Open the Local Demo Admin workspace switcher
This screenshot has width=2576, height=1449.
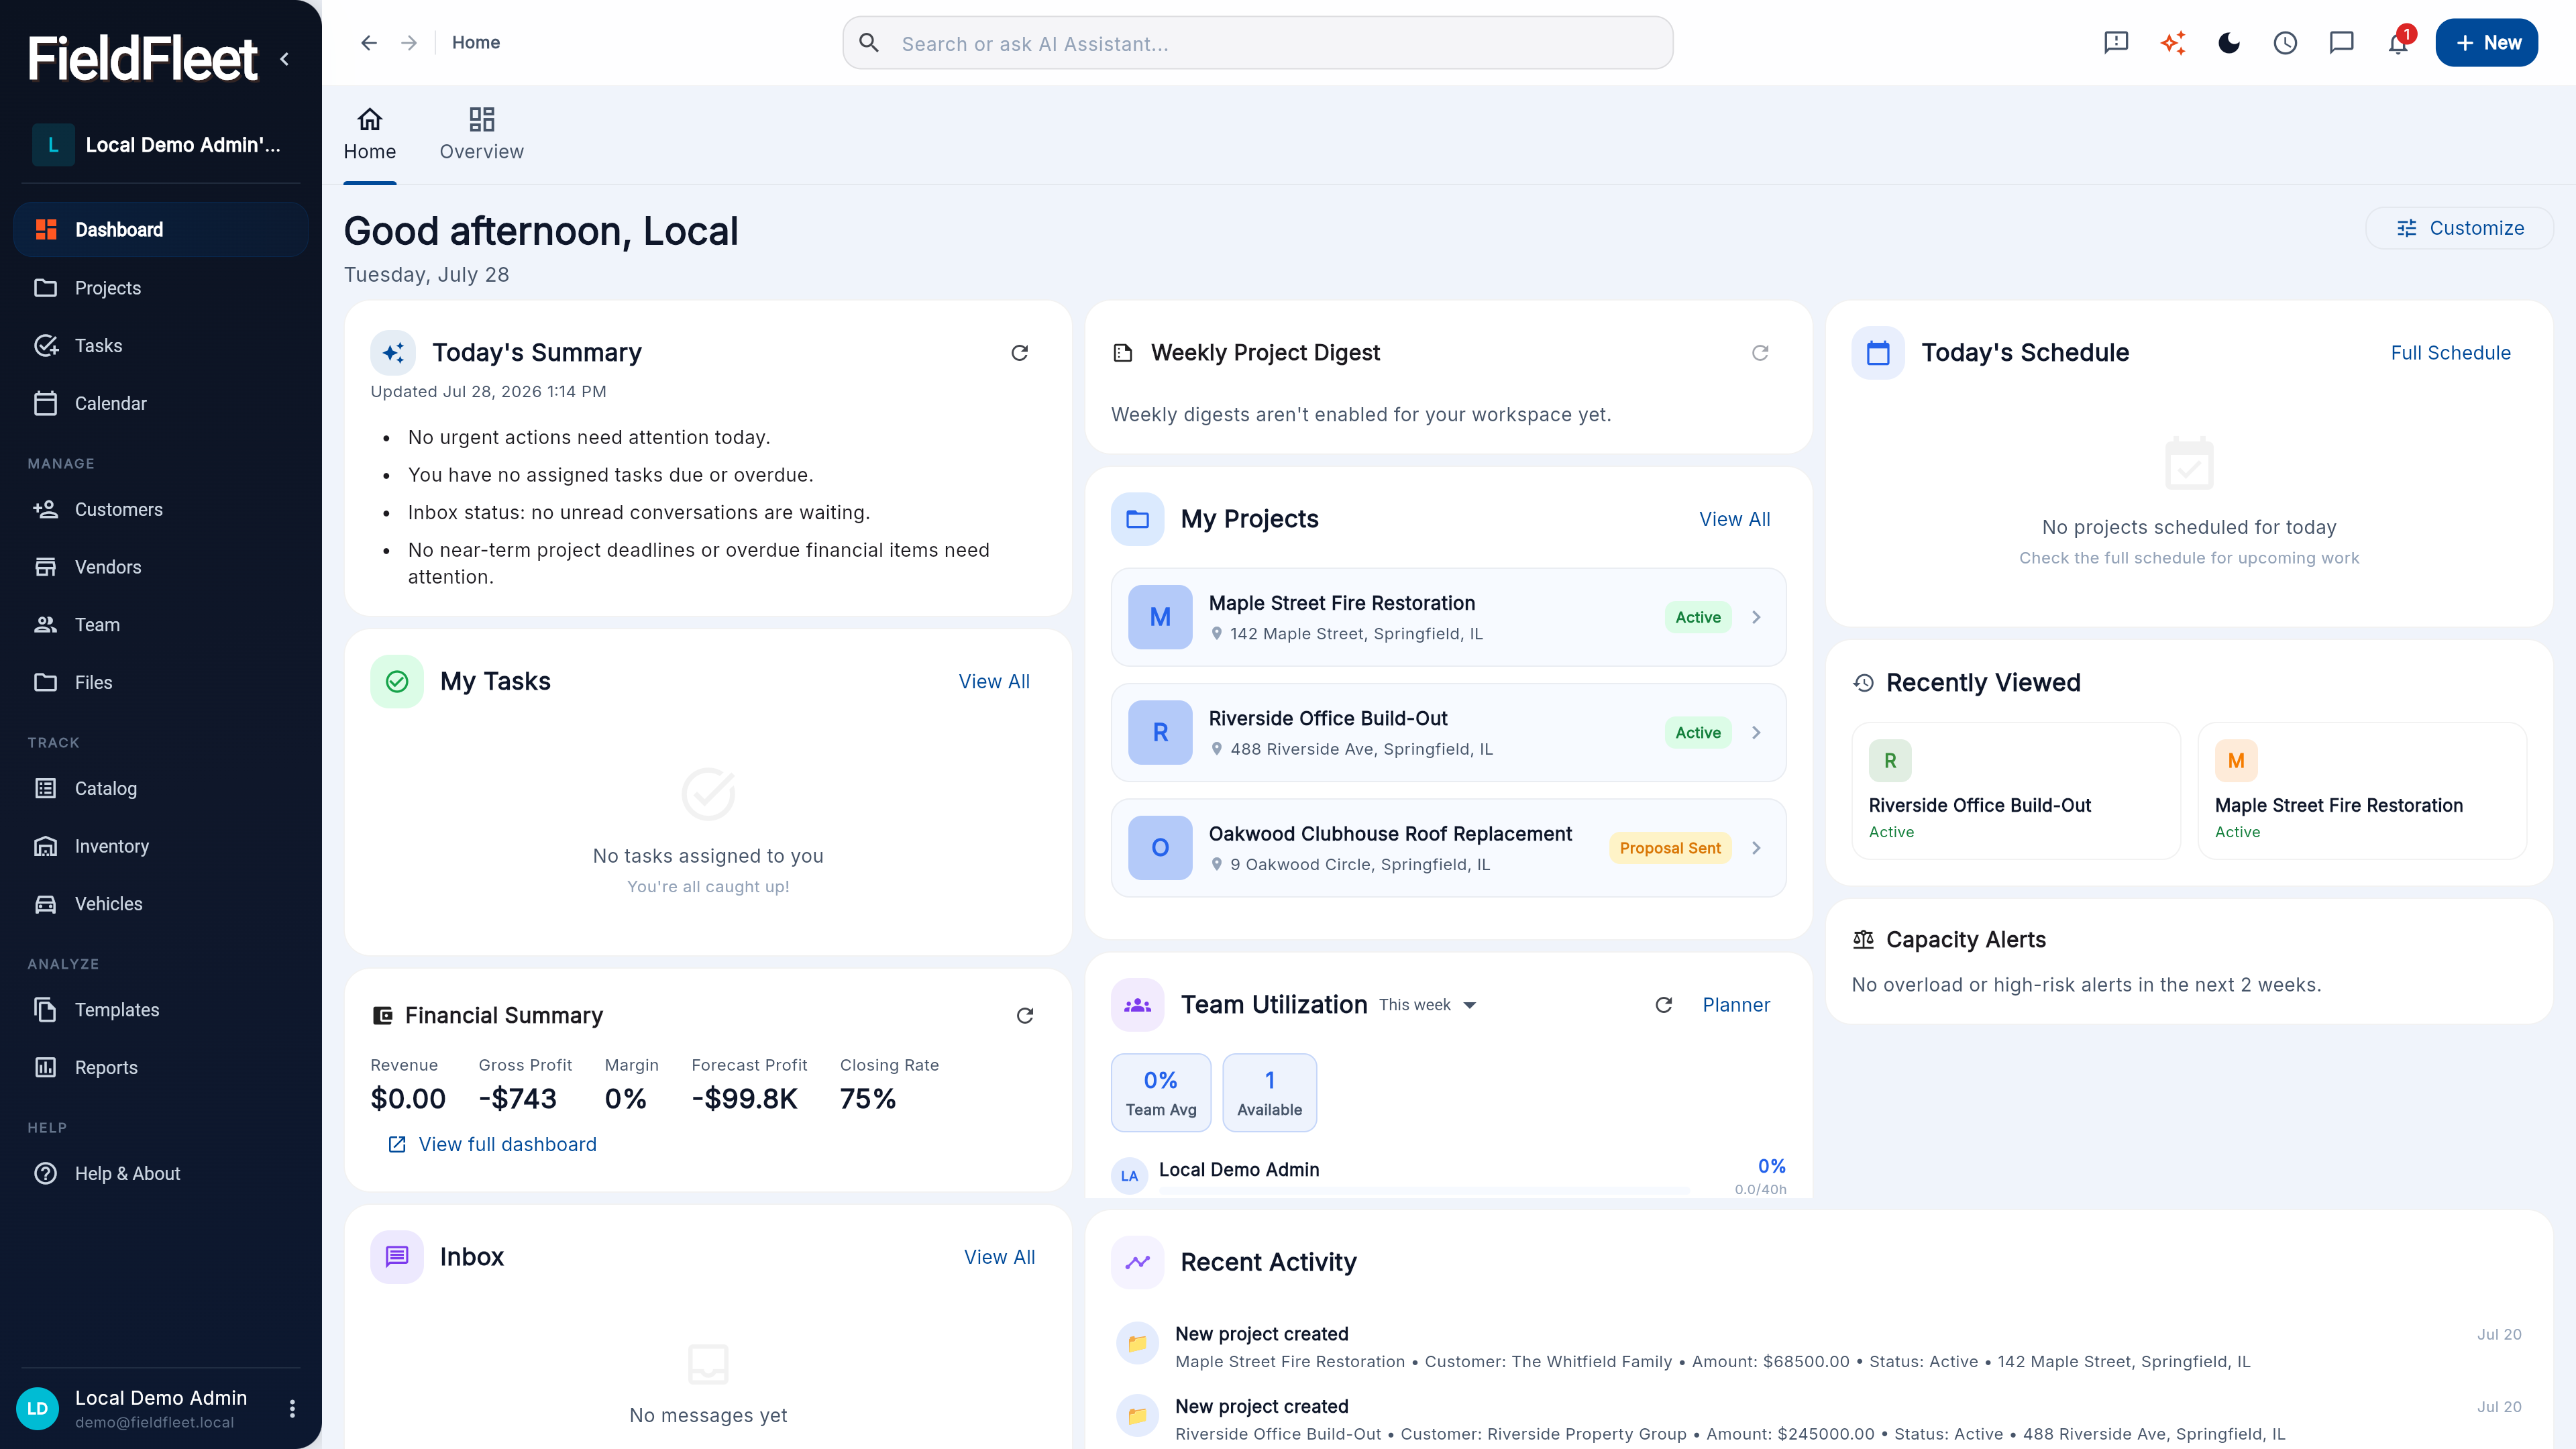pyautogui.click(x=160, y=145)
